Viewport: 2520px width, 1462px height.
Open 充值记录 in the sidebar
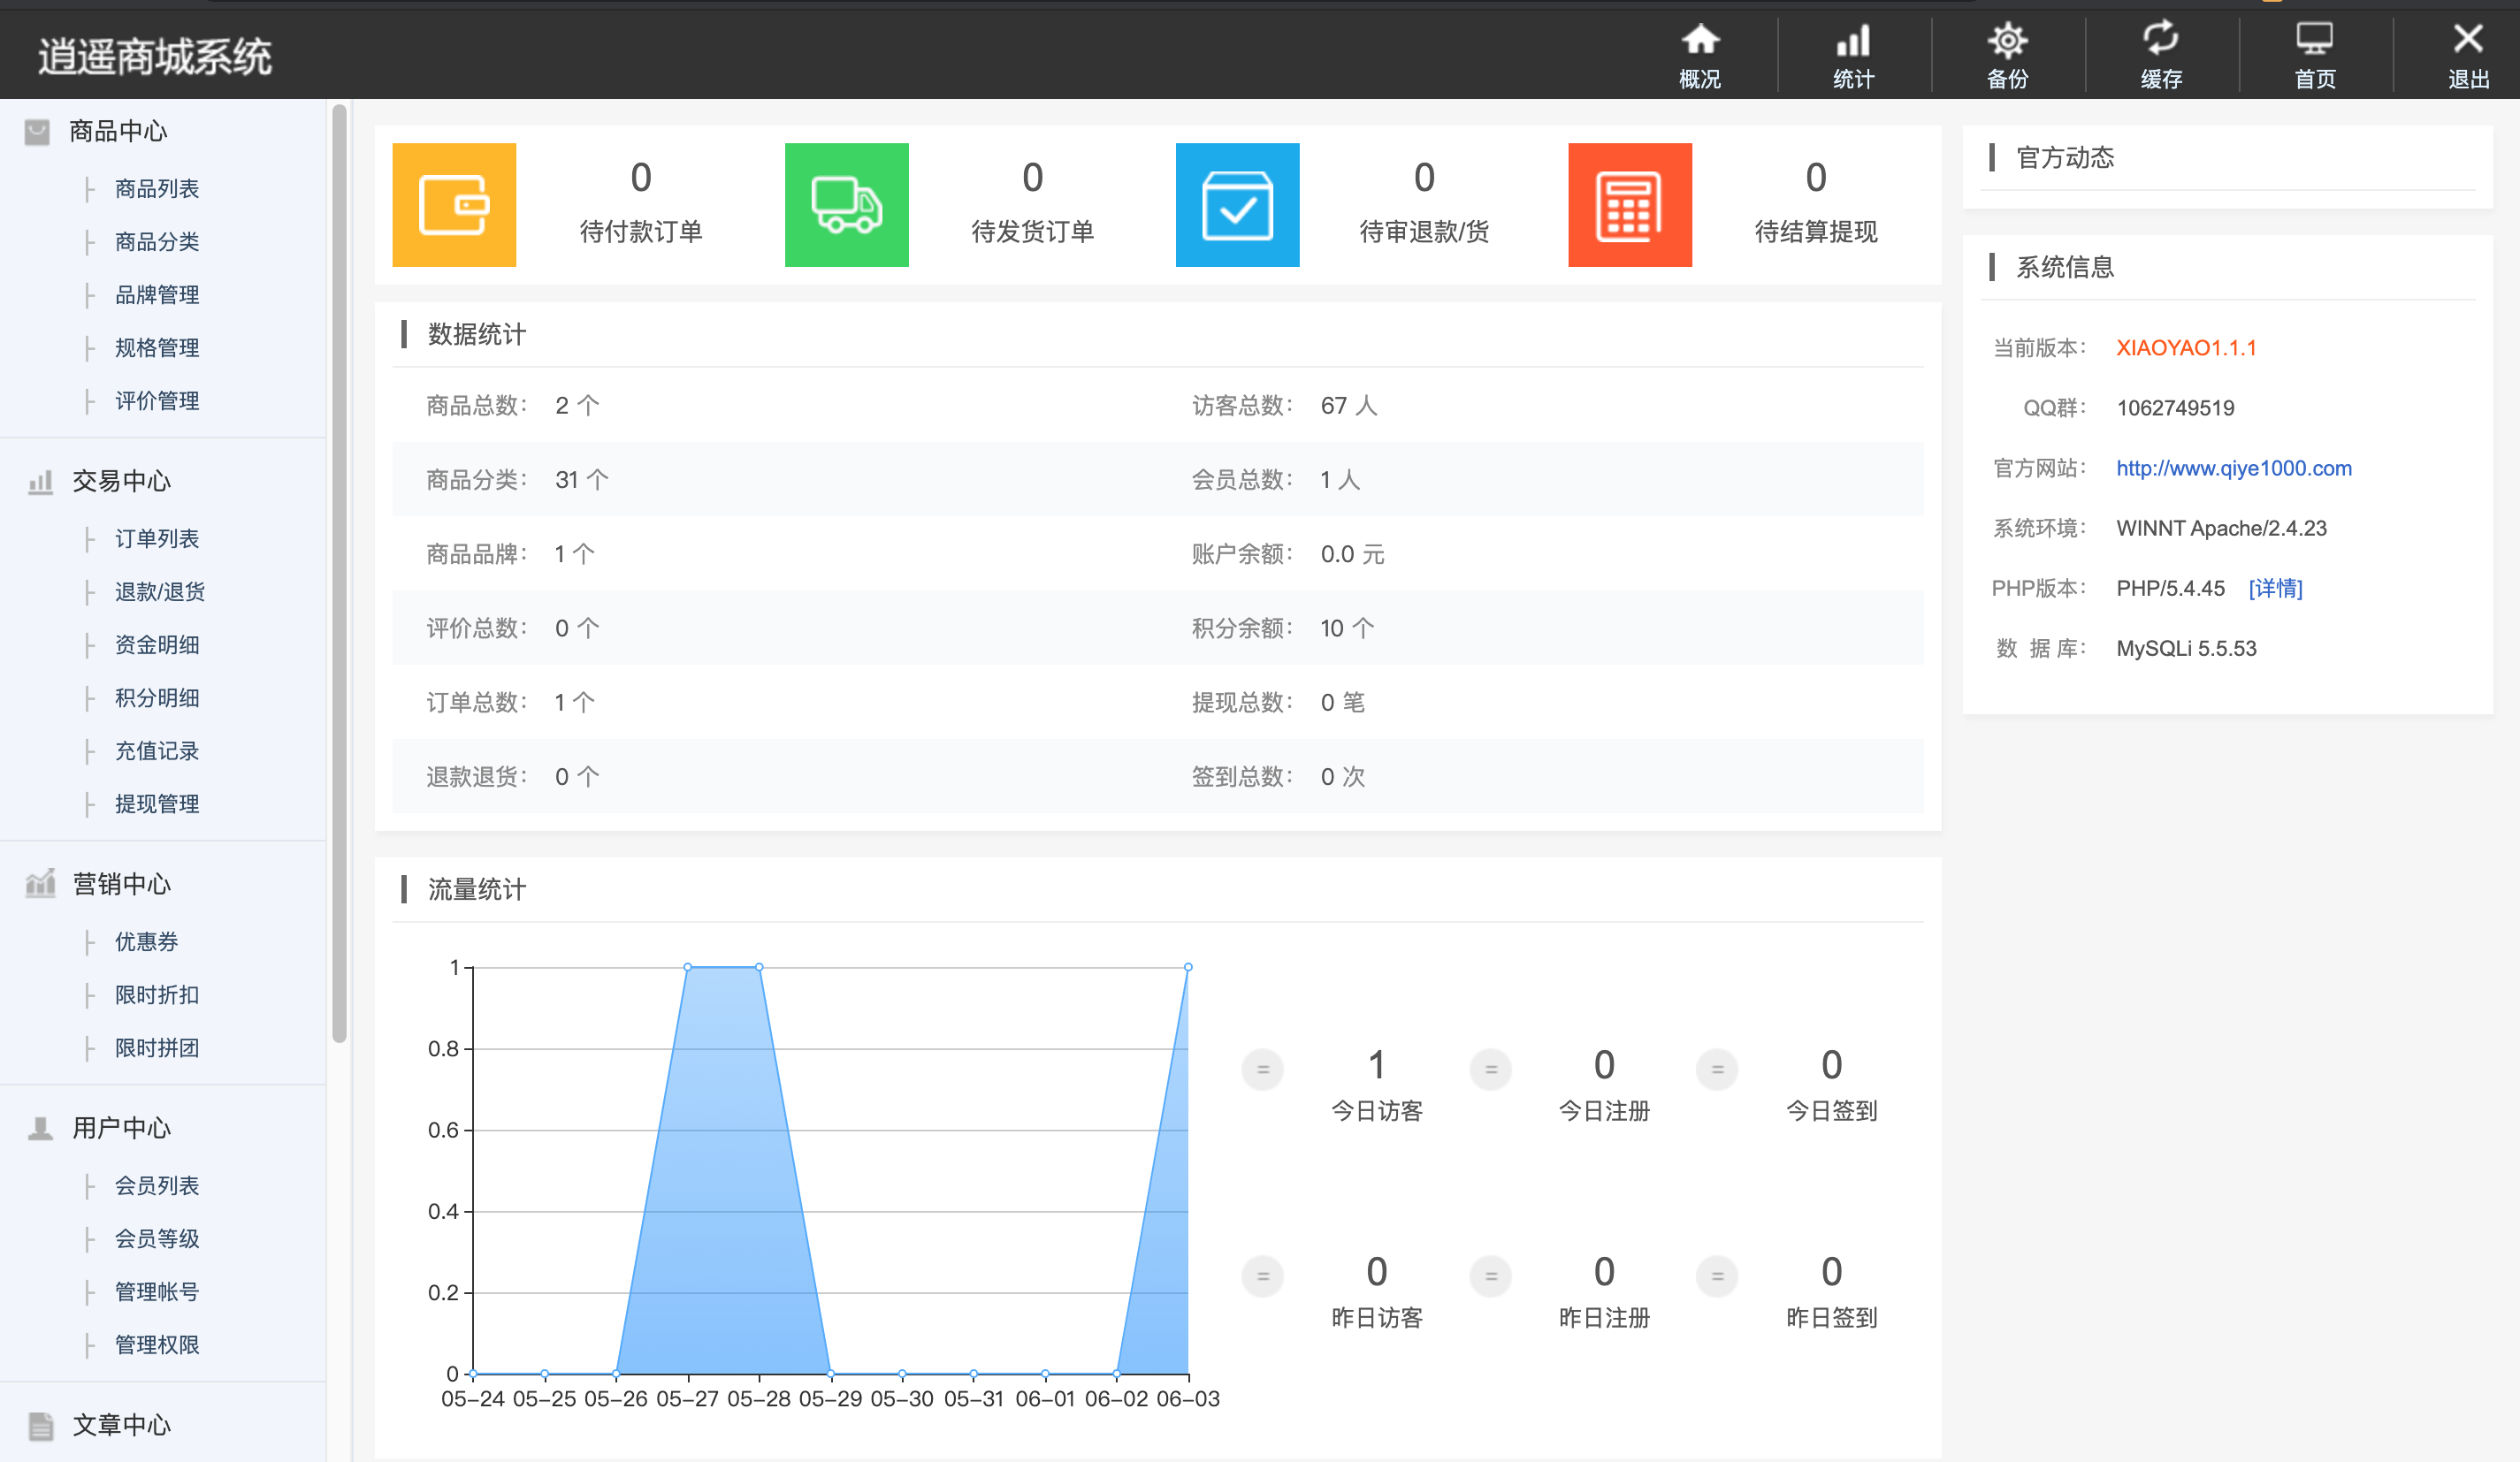157,751
